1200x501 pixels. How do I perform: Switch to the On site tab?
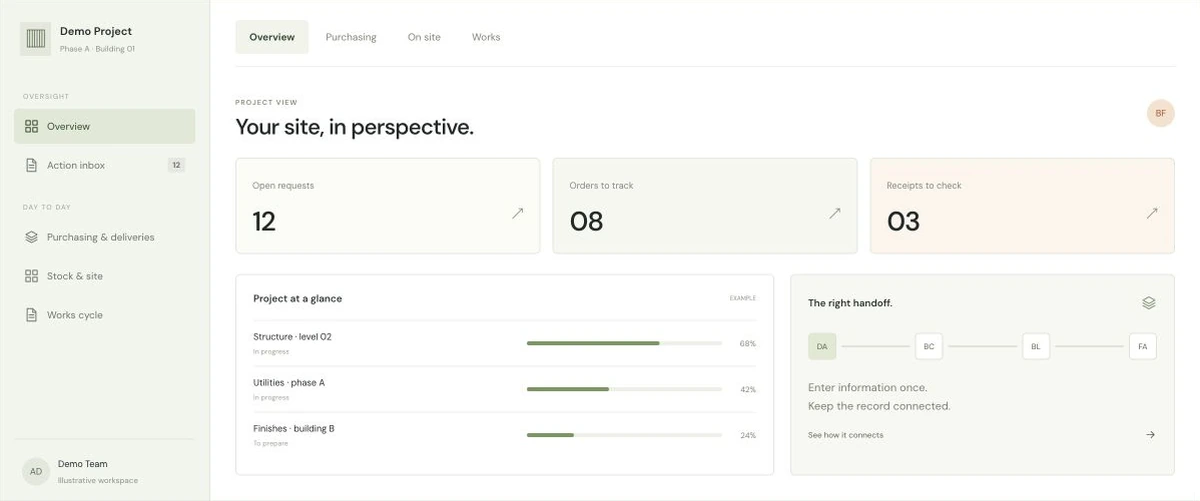coord(424,37)
